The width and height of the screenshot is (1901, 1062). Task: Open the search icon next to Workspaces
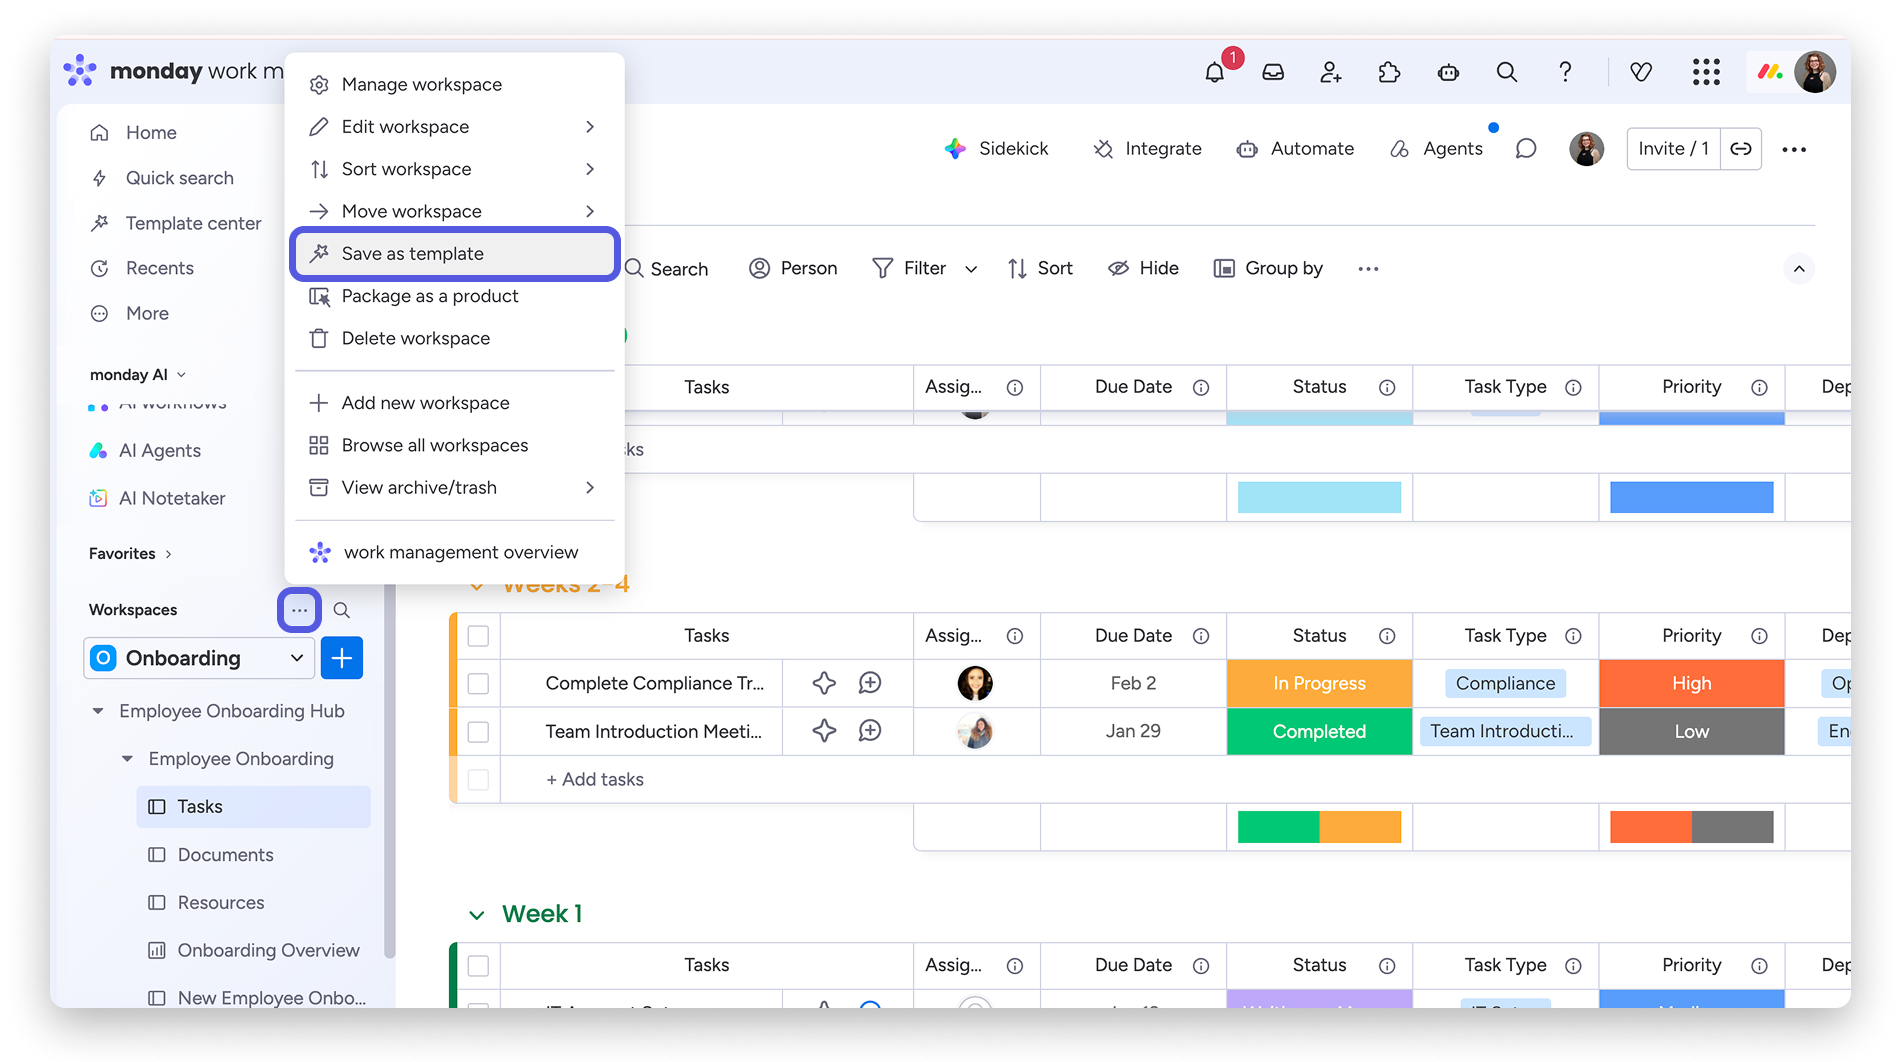(341, 610)
